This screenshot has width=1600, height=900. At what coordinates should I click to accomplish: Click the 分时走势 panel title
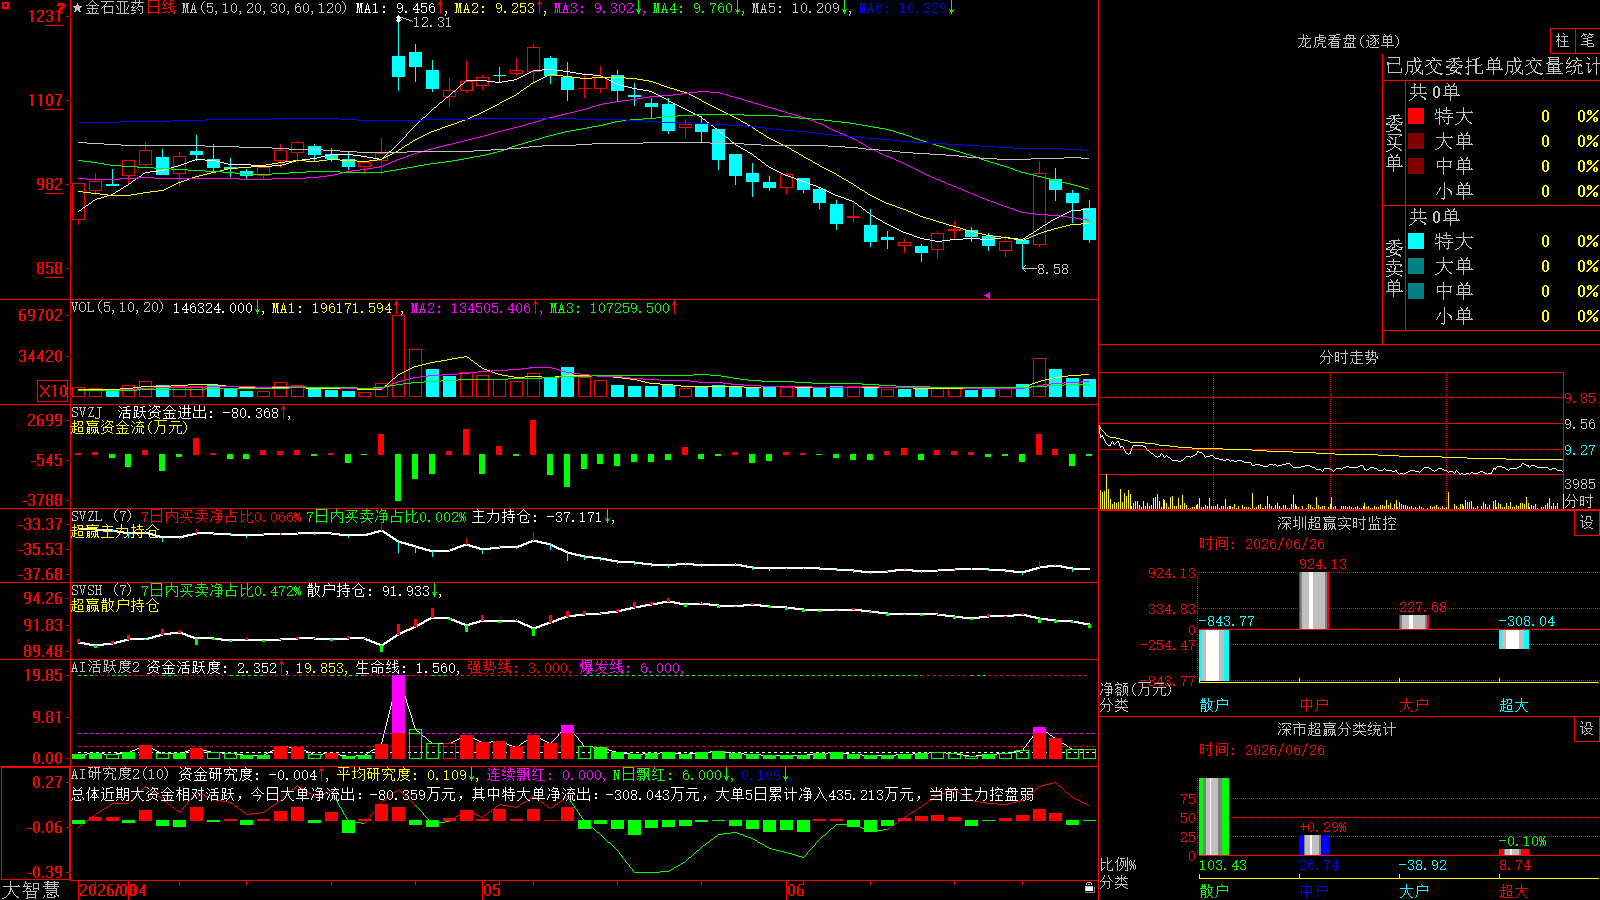(1349, 357)
